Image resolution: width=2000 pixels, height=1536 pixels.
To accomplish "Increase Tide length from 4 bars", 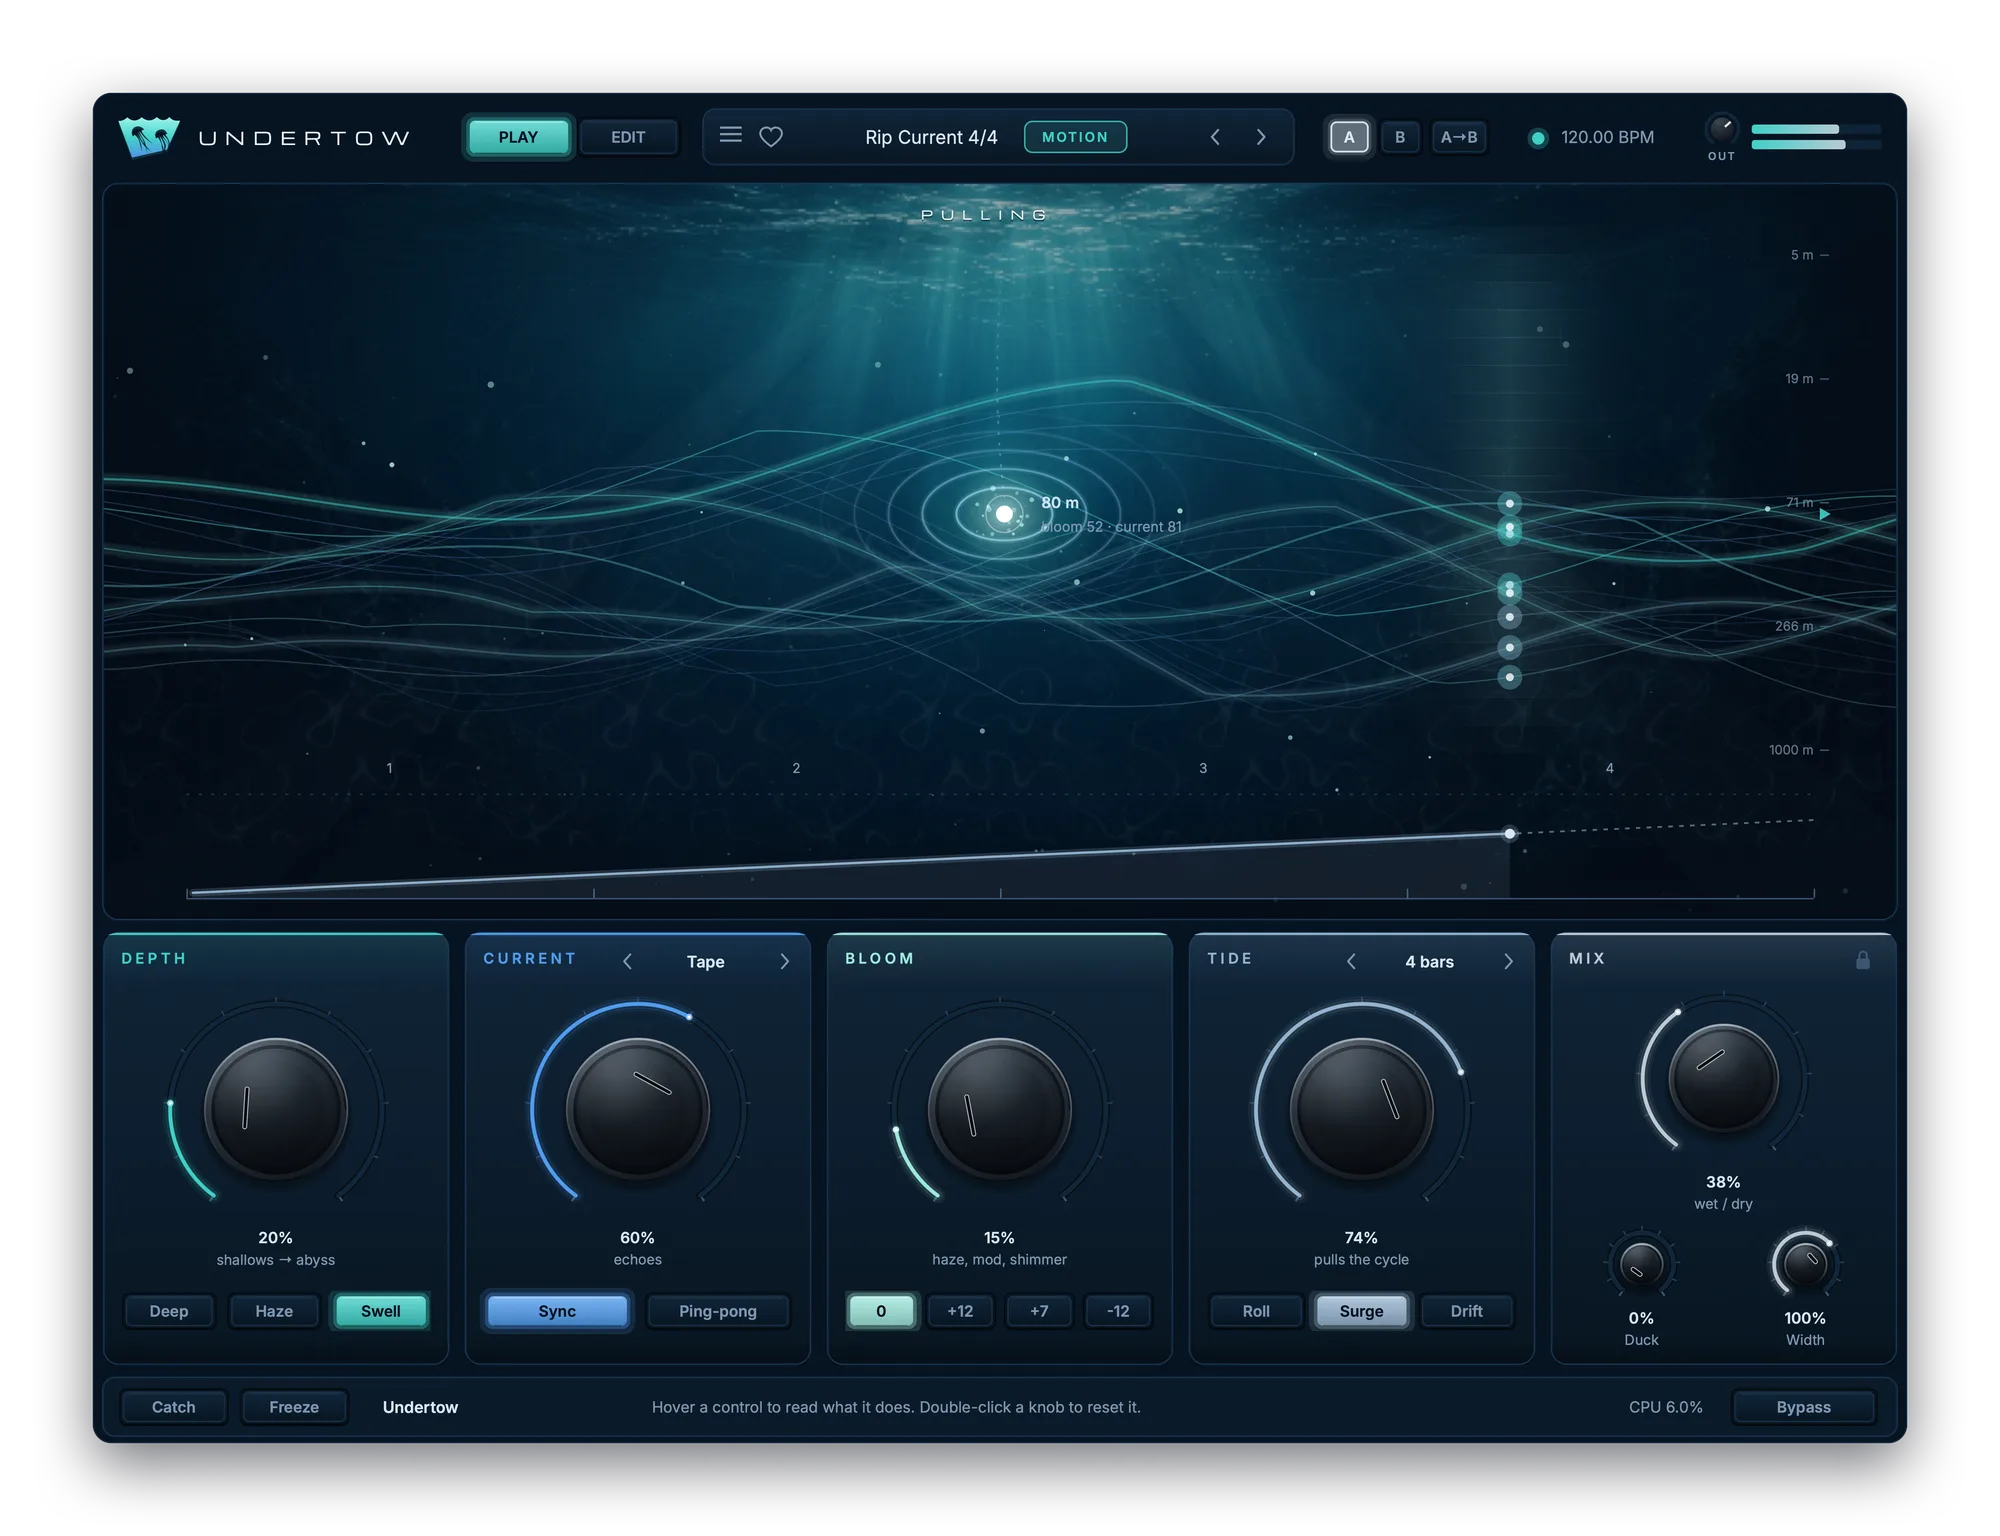I will [1509, 961].
